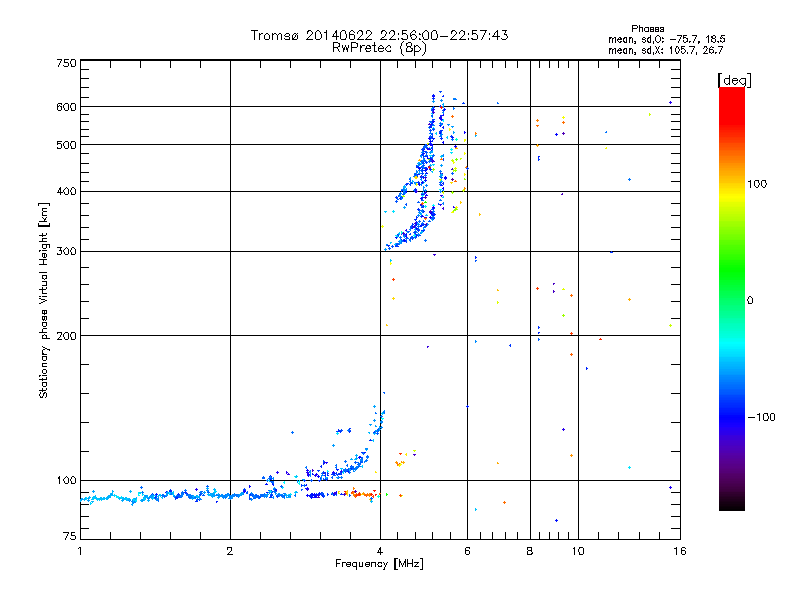Click the plot title 'Tromsø 20140622 22:56:00-22:57:43'
800x600 pixels.
click(379, 35)
